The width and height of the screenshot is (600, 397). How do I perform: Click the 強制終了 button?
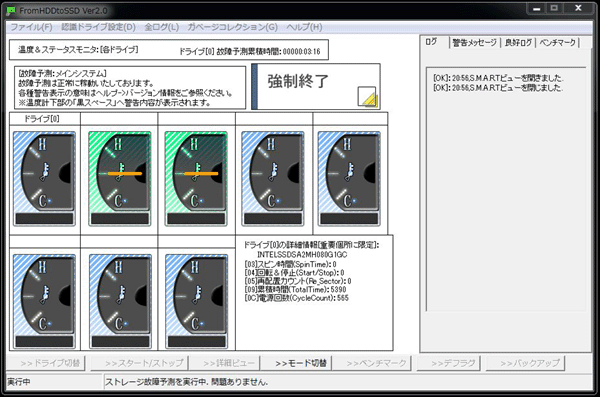pyautogui.click(x=316, y=86)
